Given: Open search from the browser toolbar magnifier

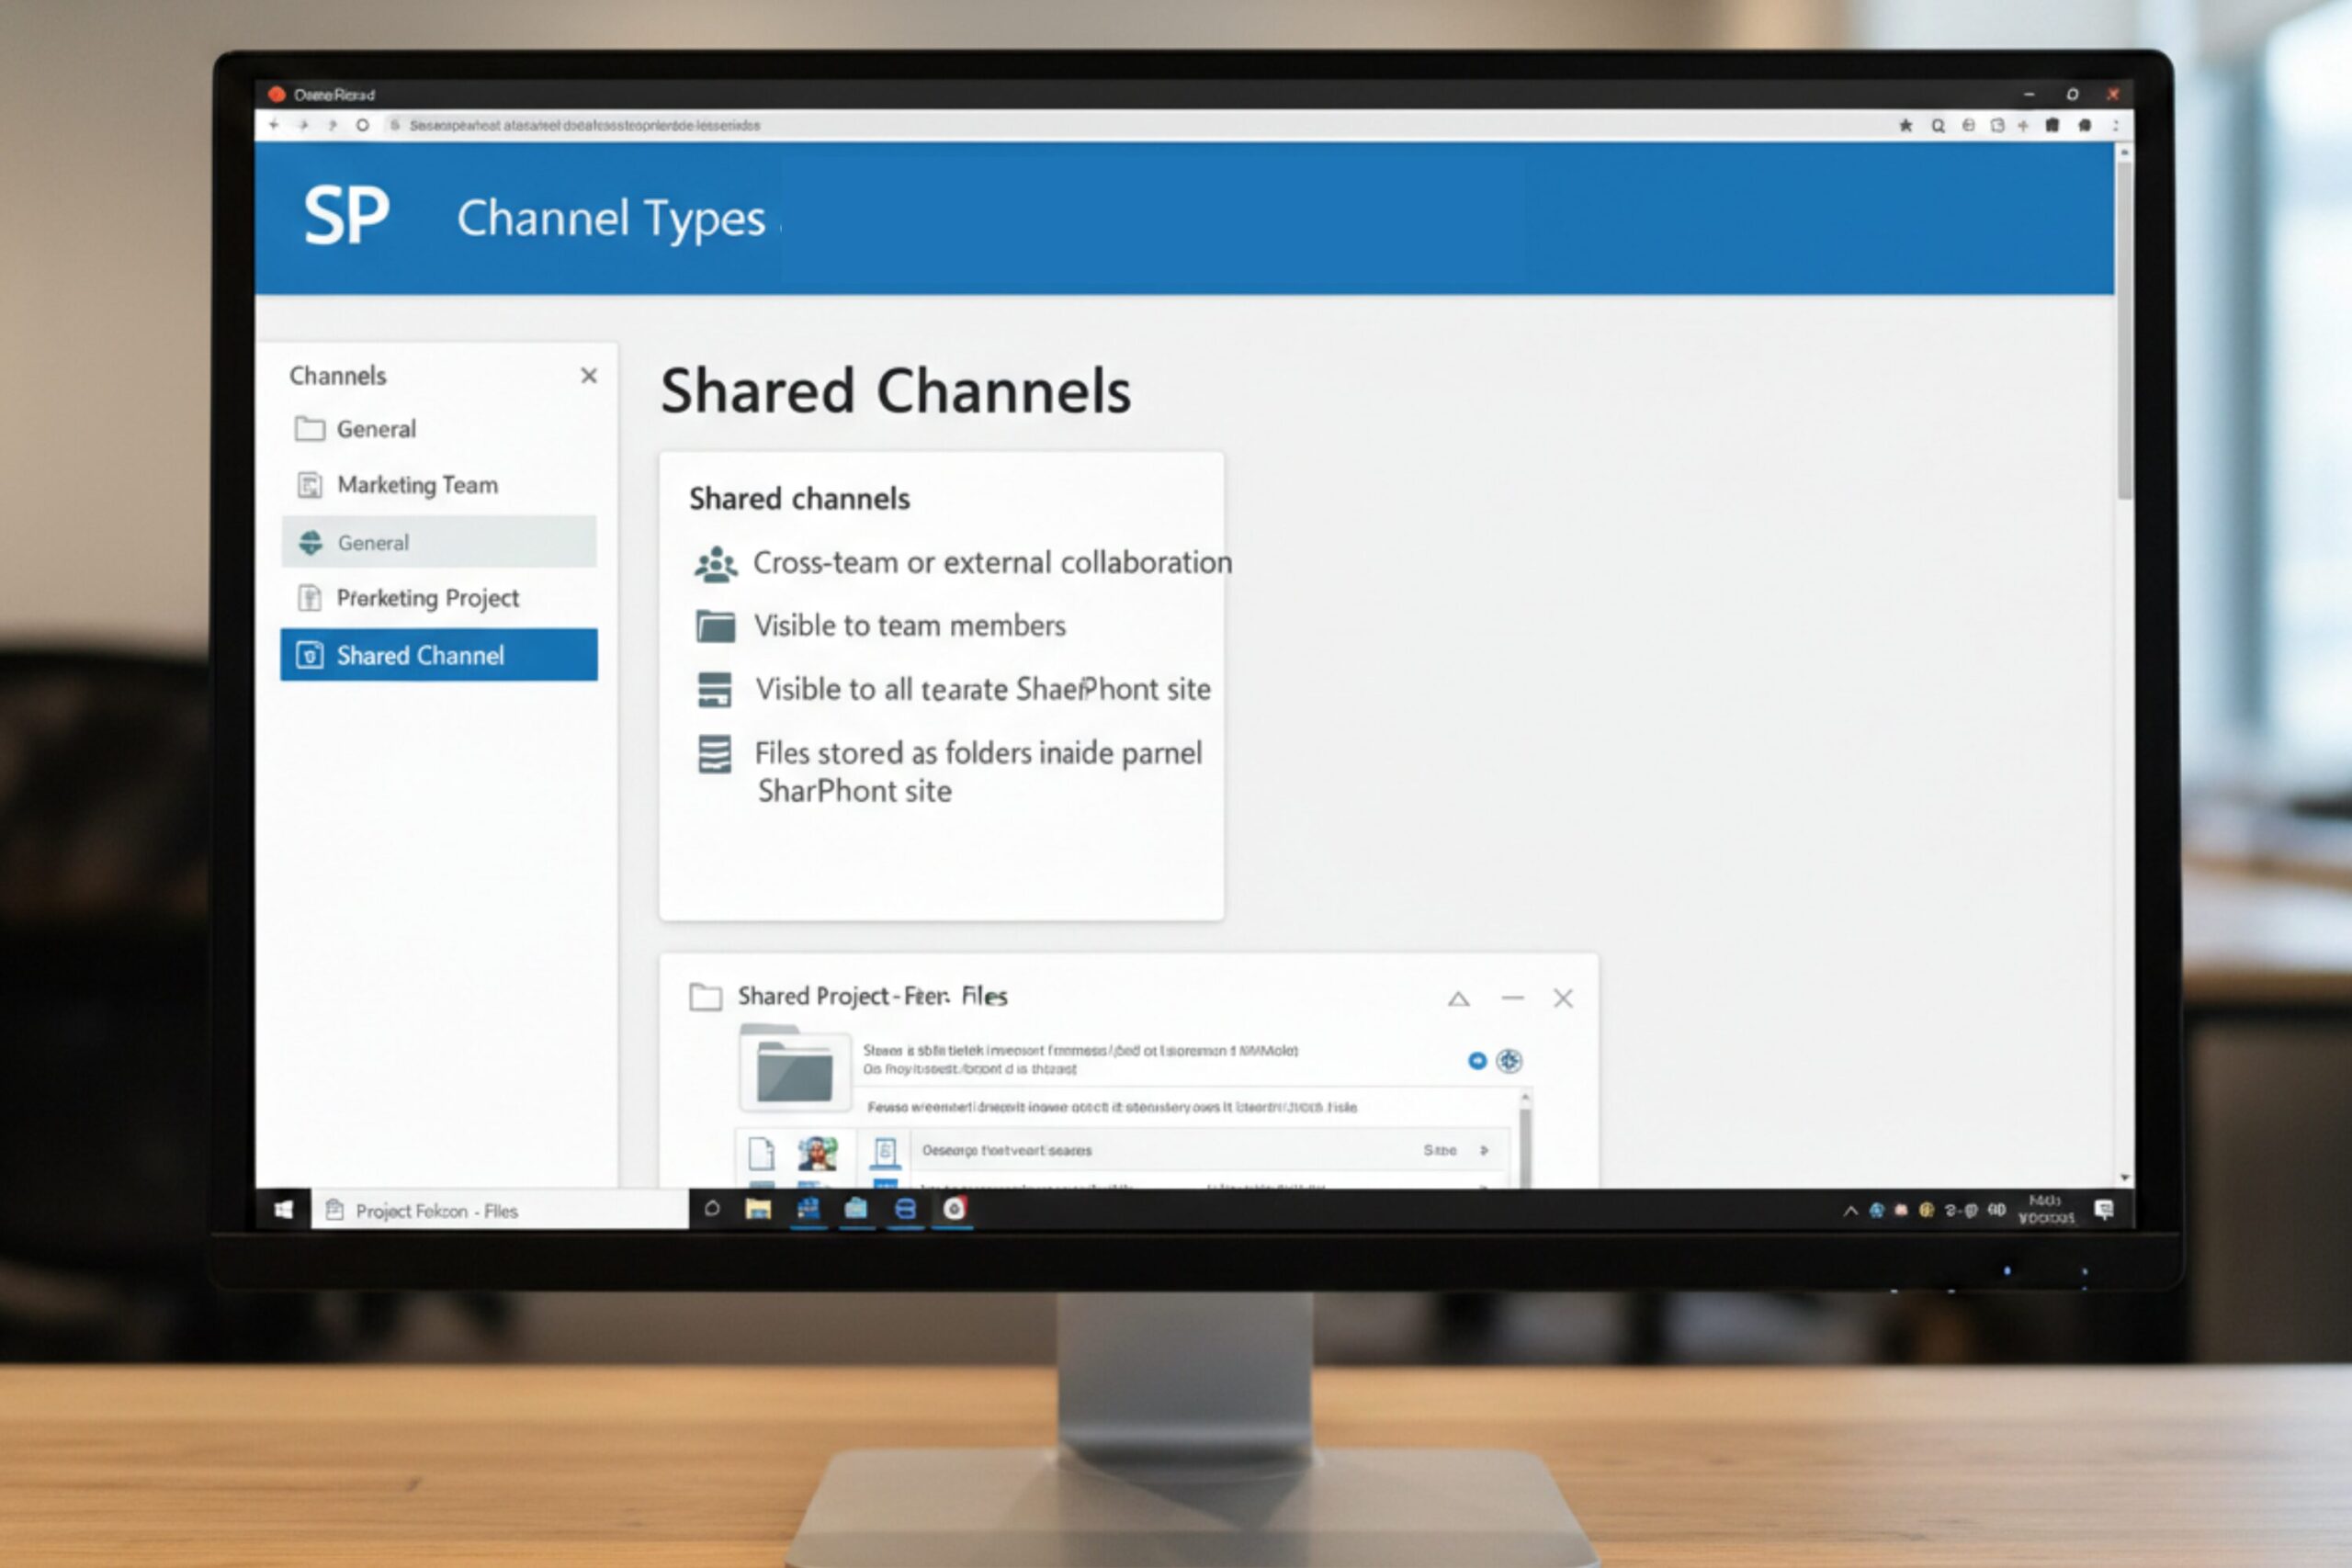Looking at the screenshot, I should 1938,126.
